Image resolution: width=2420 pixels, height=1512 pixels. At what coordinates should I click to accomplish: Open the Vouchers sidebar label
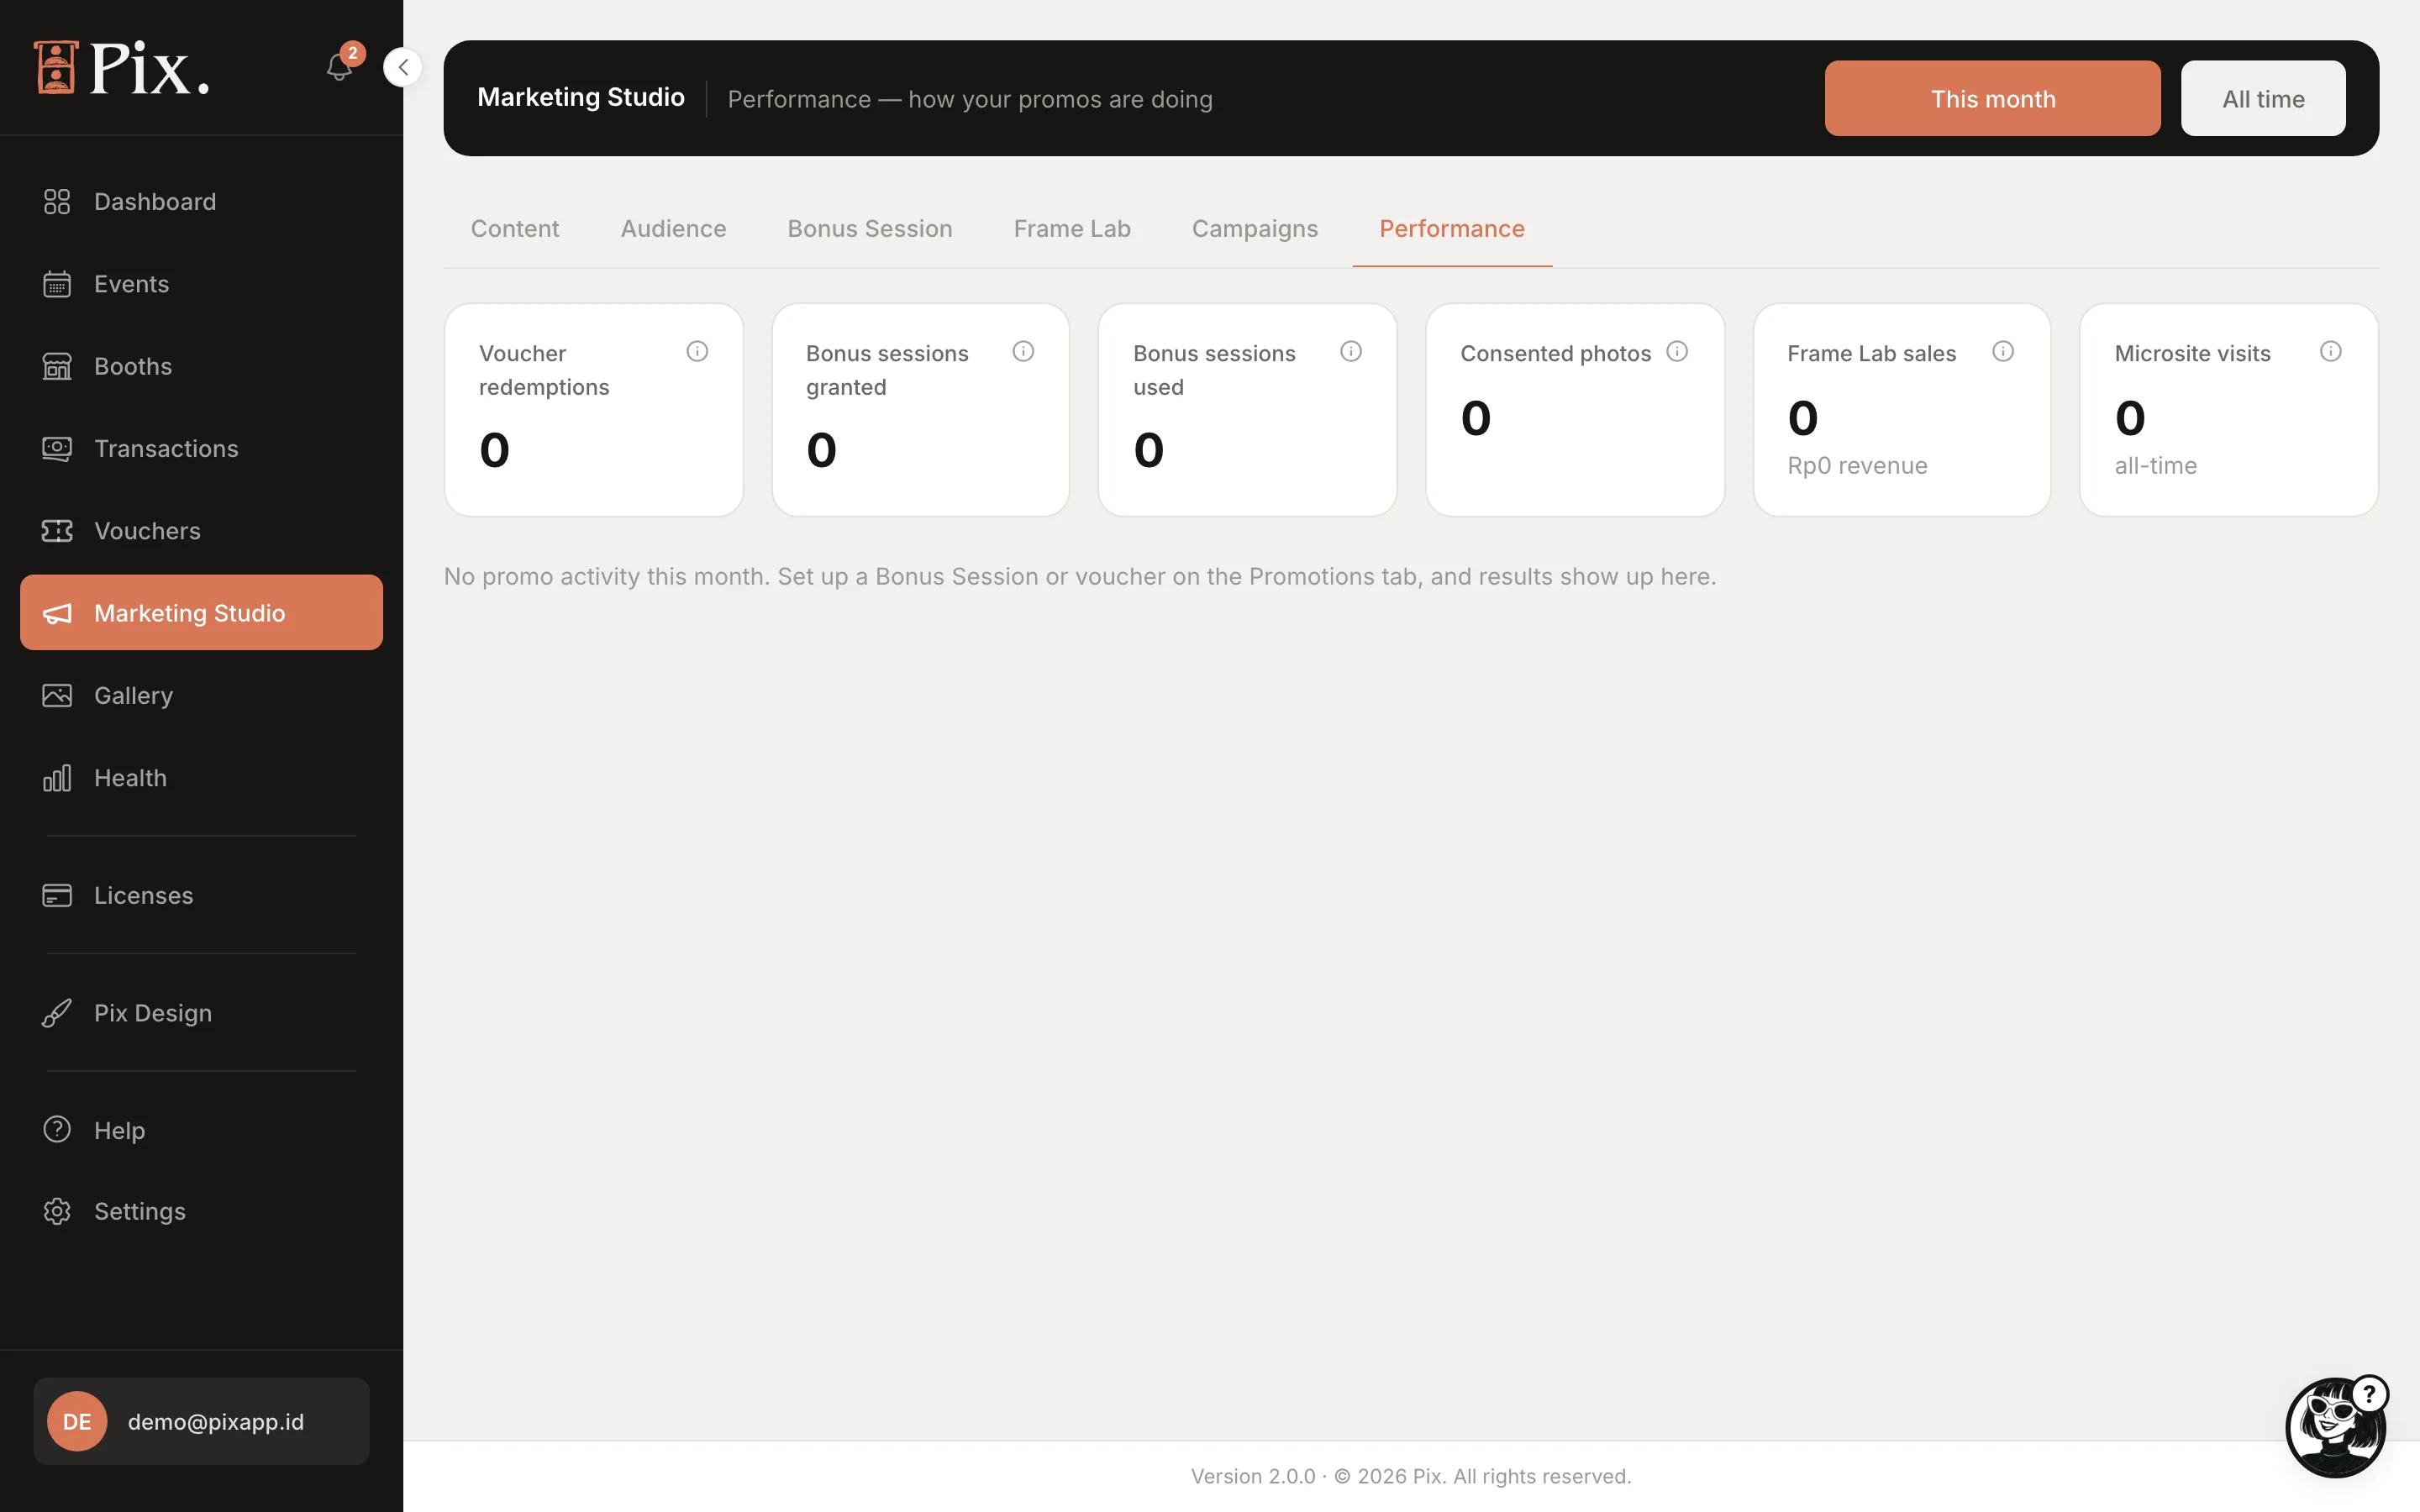[147, 531]
